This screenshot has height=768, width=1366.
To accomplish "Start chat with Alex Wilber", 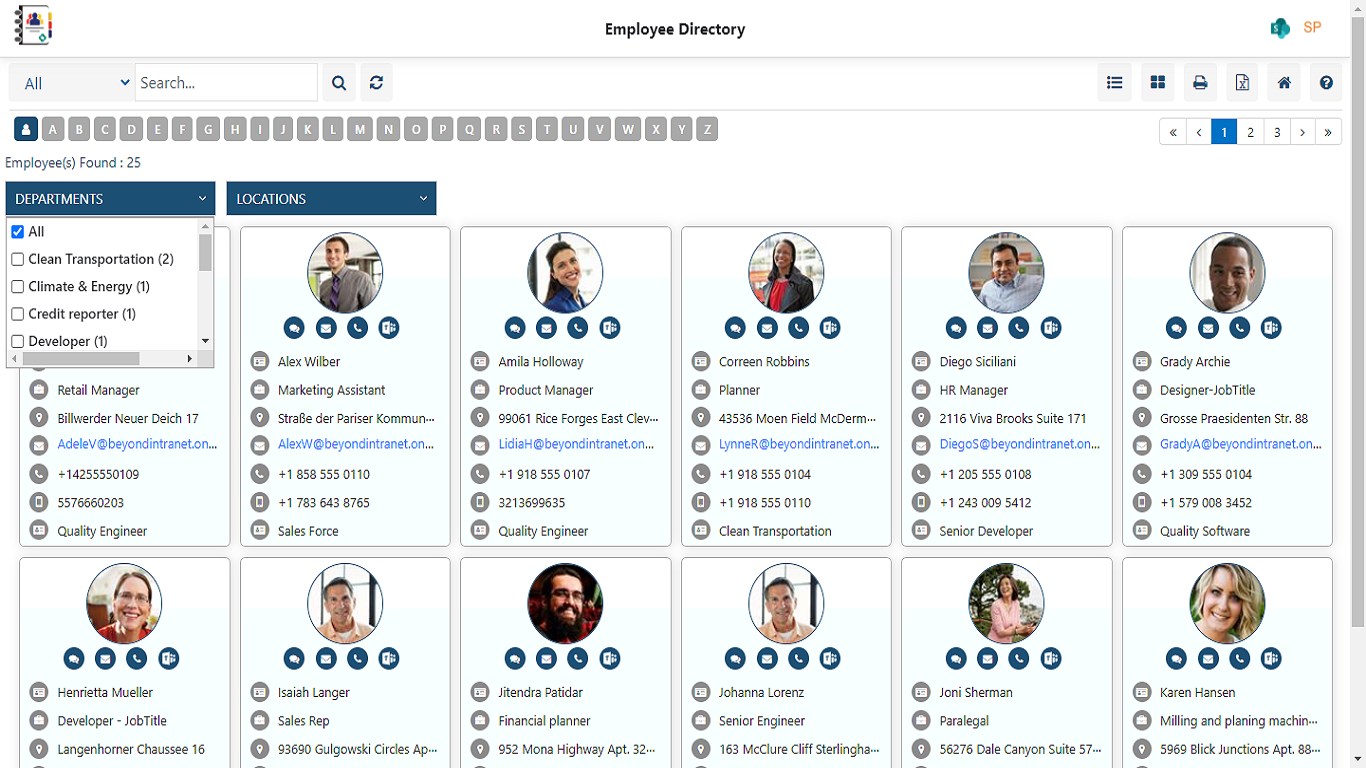I will click(x=294, y=327).
